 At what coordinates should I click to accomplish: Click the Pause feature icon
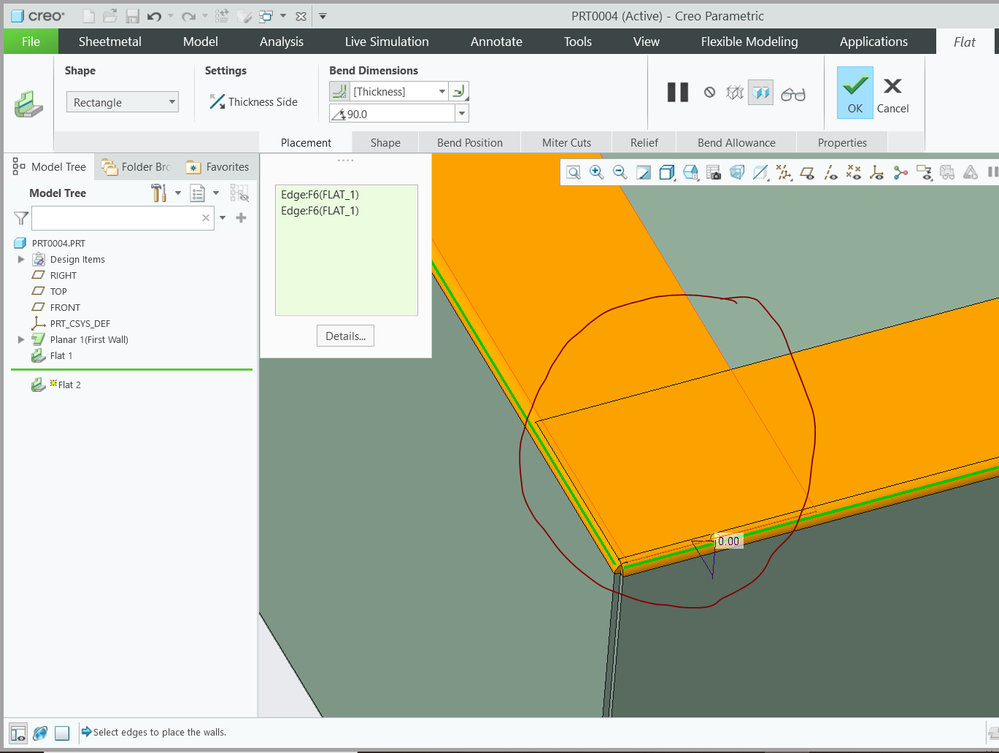(x=678, y=92)
